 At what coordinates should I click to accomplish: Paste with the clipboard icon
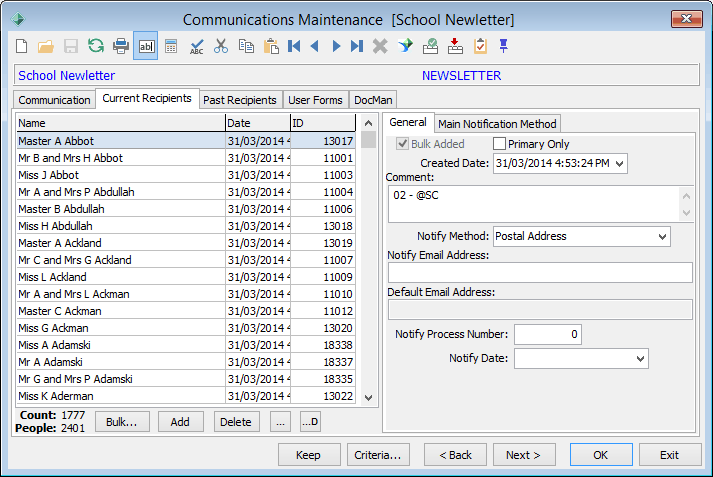(x=271, y=46)
